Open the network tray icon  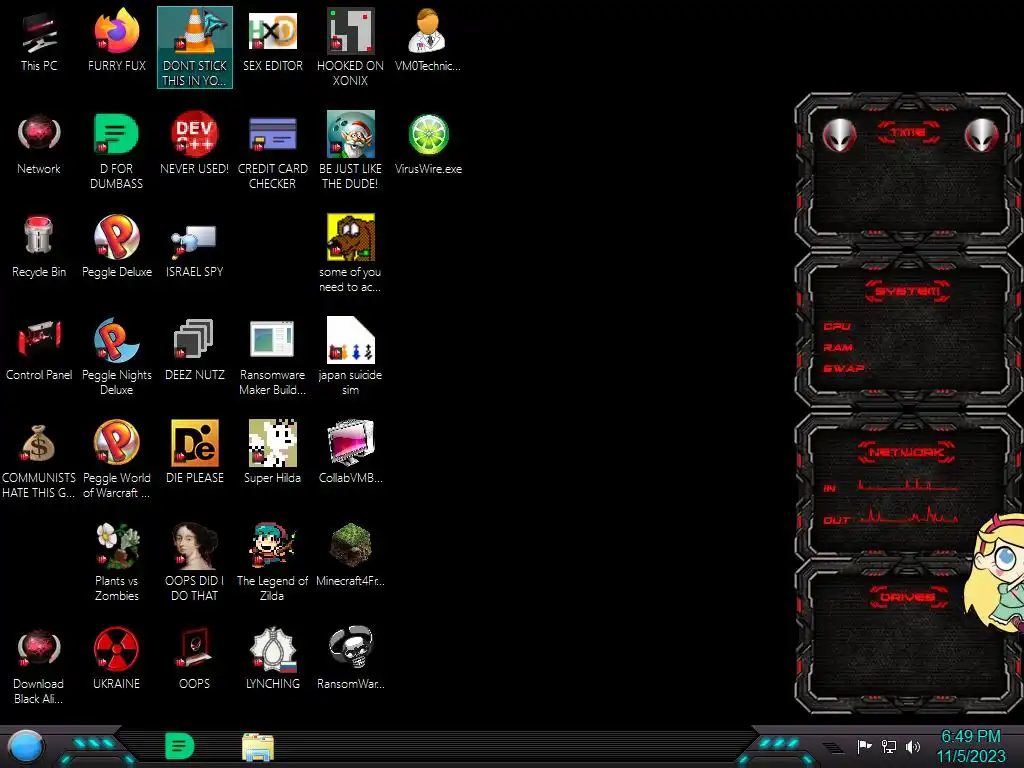(889, 746)
